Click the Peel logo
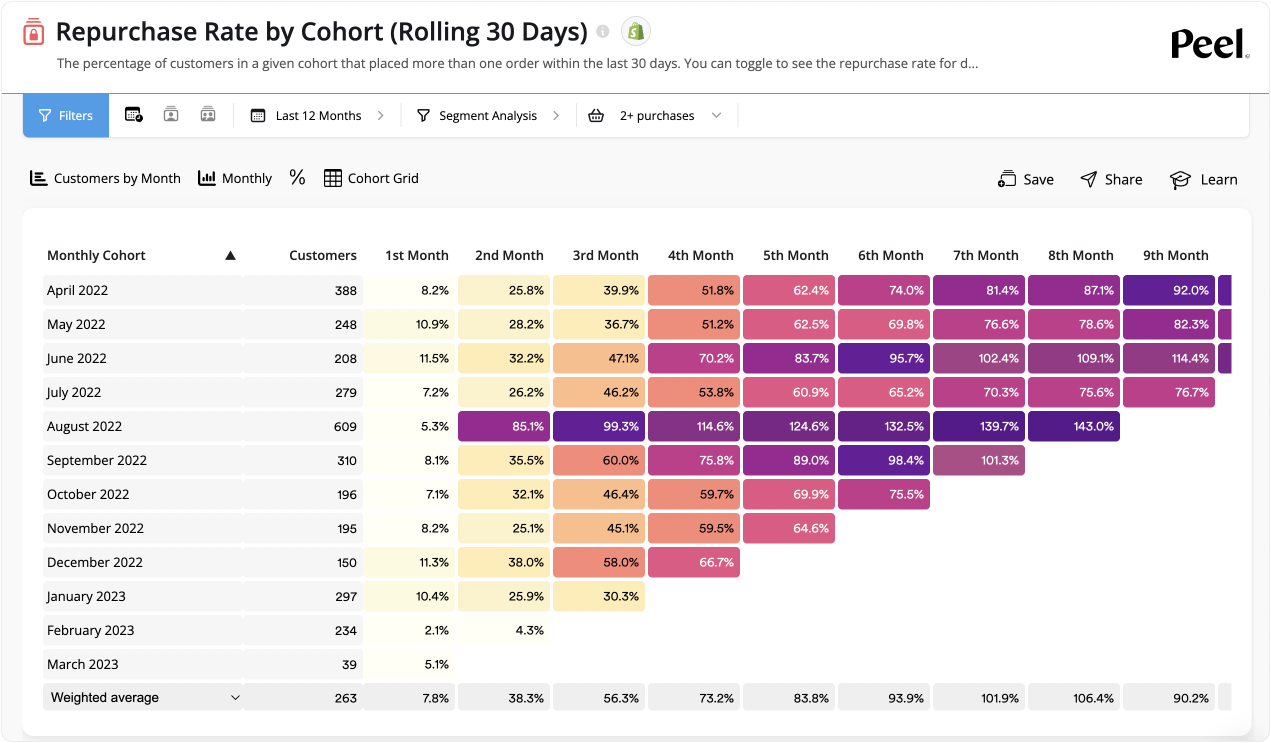Screen dimensions: 1271x743 pos(1208,44)
